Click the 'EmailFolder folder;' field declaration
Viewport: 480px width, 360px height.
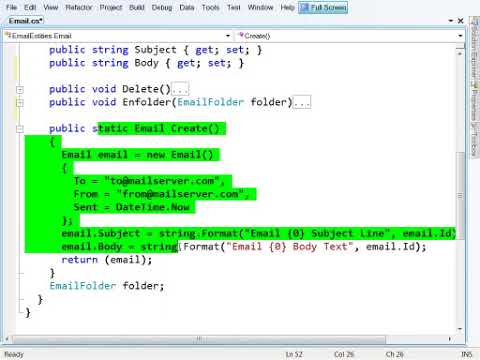107,286
